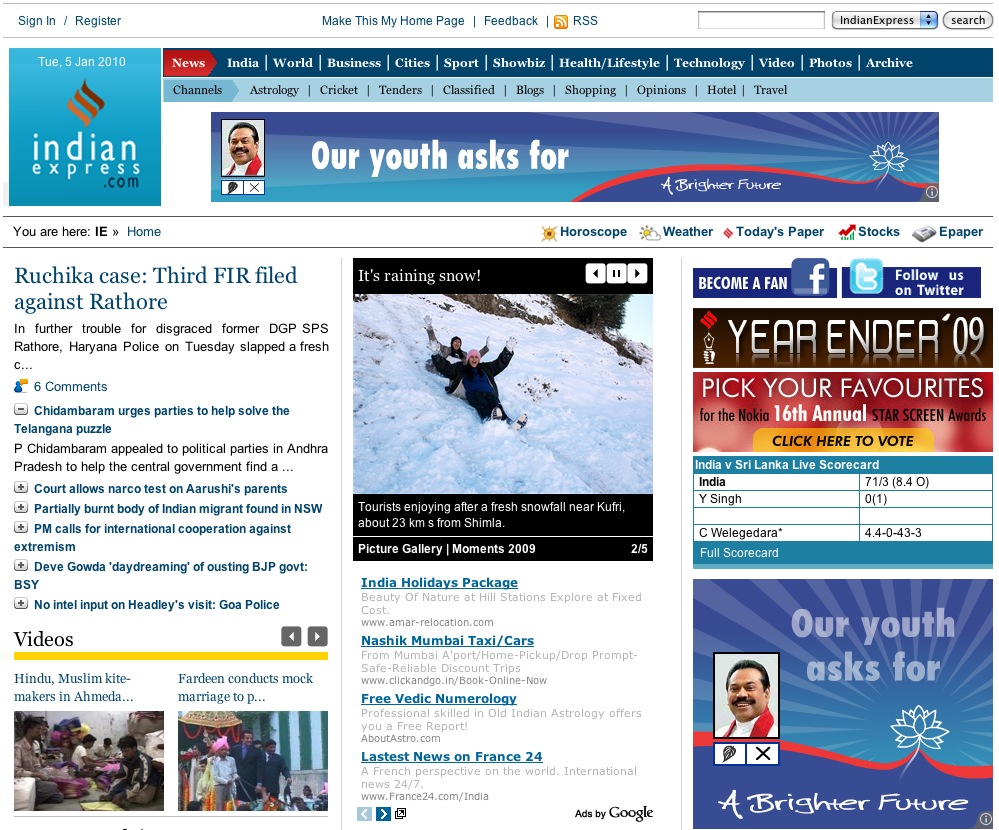Open the Year Ender '09 banner
Screen dimensions: 999x830
tap(842, 338)
